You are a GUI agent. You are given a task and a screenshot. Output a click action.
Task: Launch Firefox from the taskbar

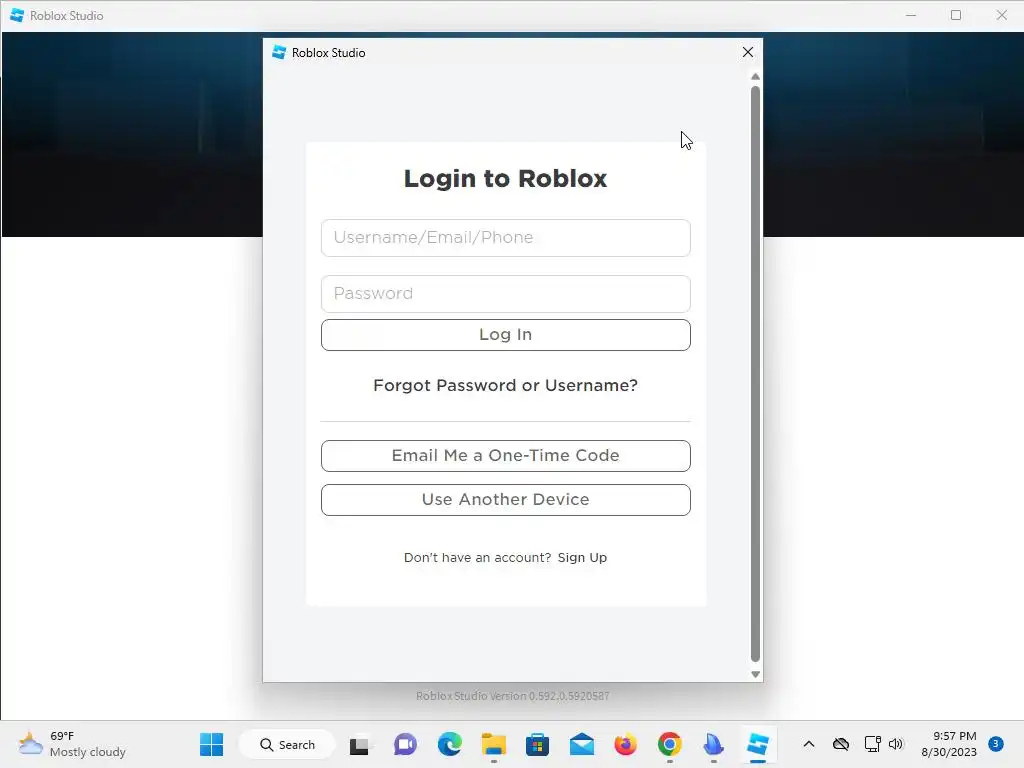(625, 744)
